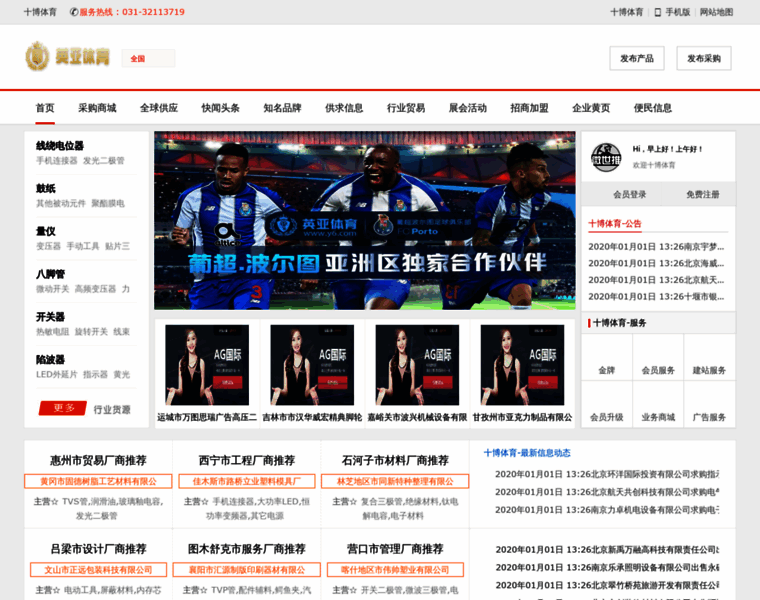
Task: Click the 网站地图 link at top
Action: [x=716, y=12]
